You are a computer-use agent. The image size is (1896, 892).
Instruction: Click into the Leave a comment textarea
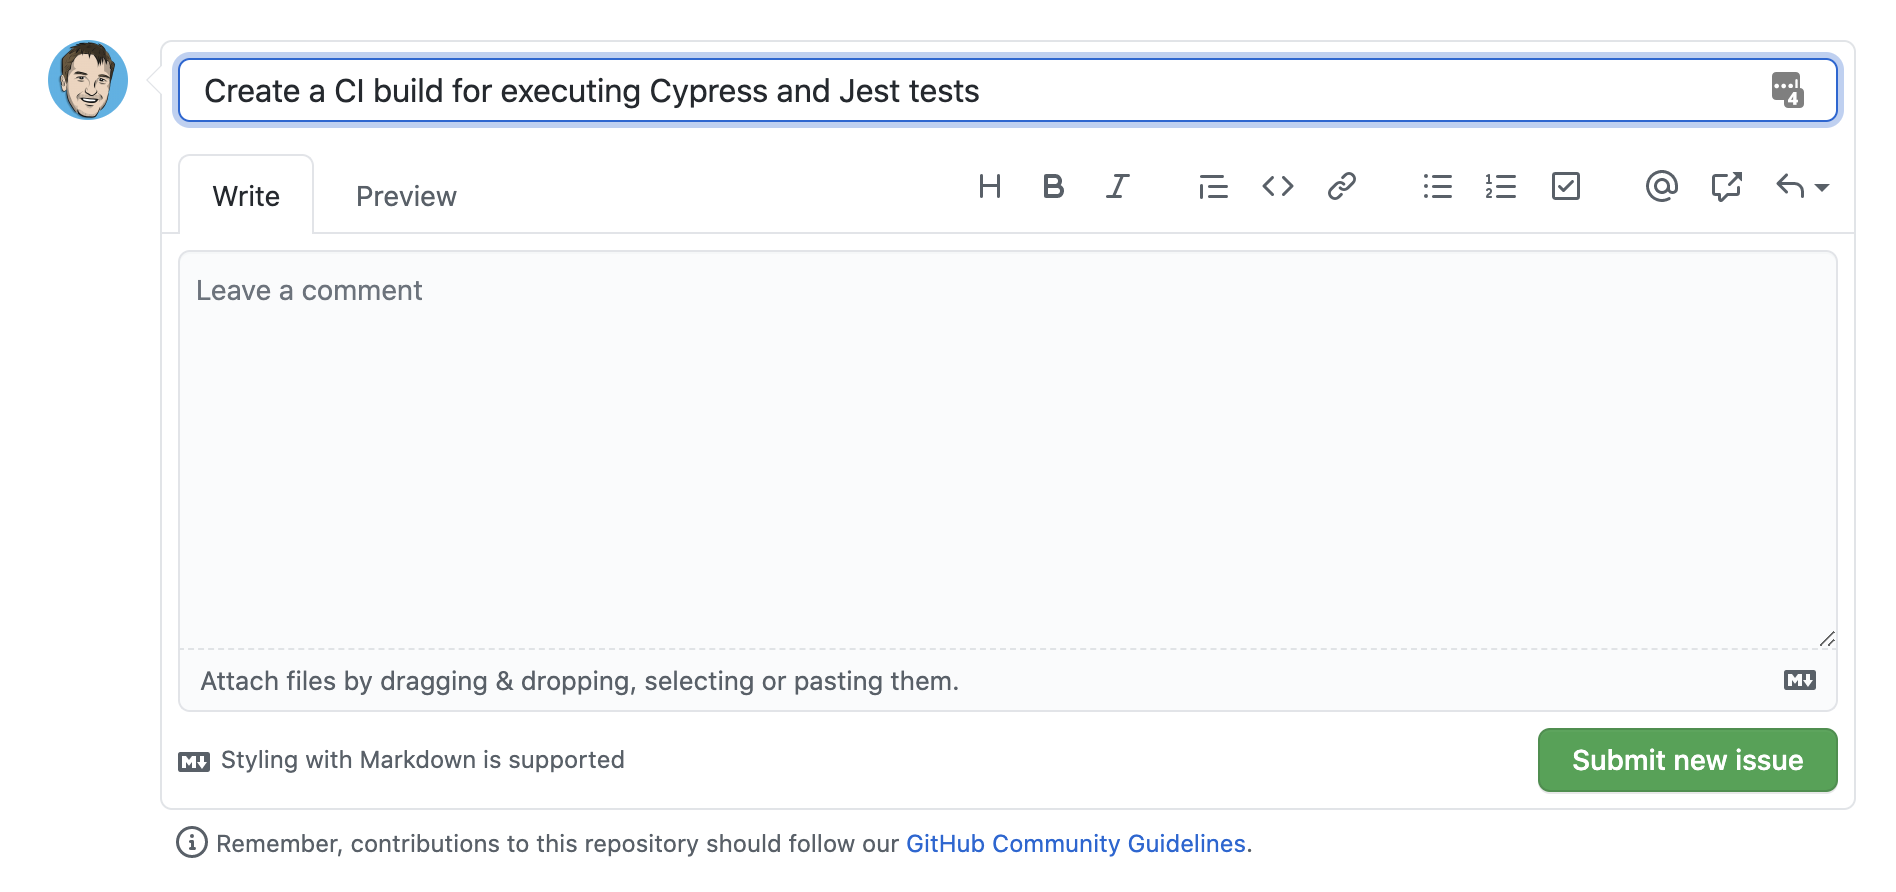tap(1008, 449)
